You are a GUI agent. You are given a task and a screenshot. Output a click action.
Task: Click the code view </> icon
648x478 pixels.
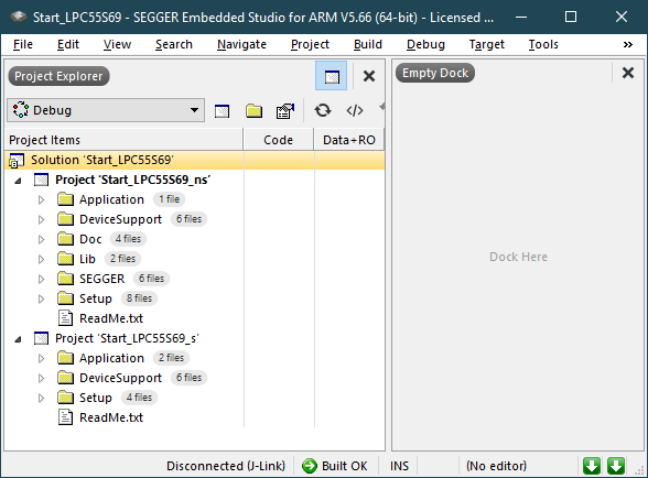coord(355,111)
